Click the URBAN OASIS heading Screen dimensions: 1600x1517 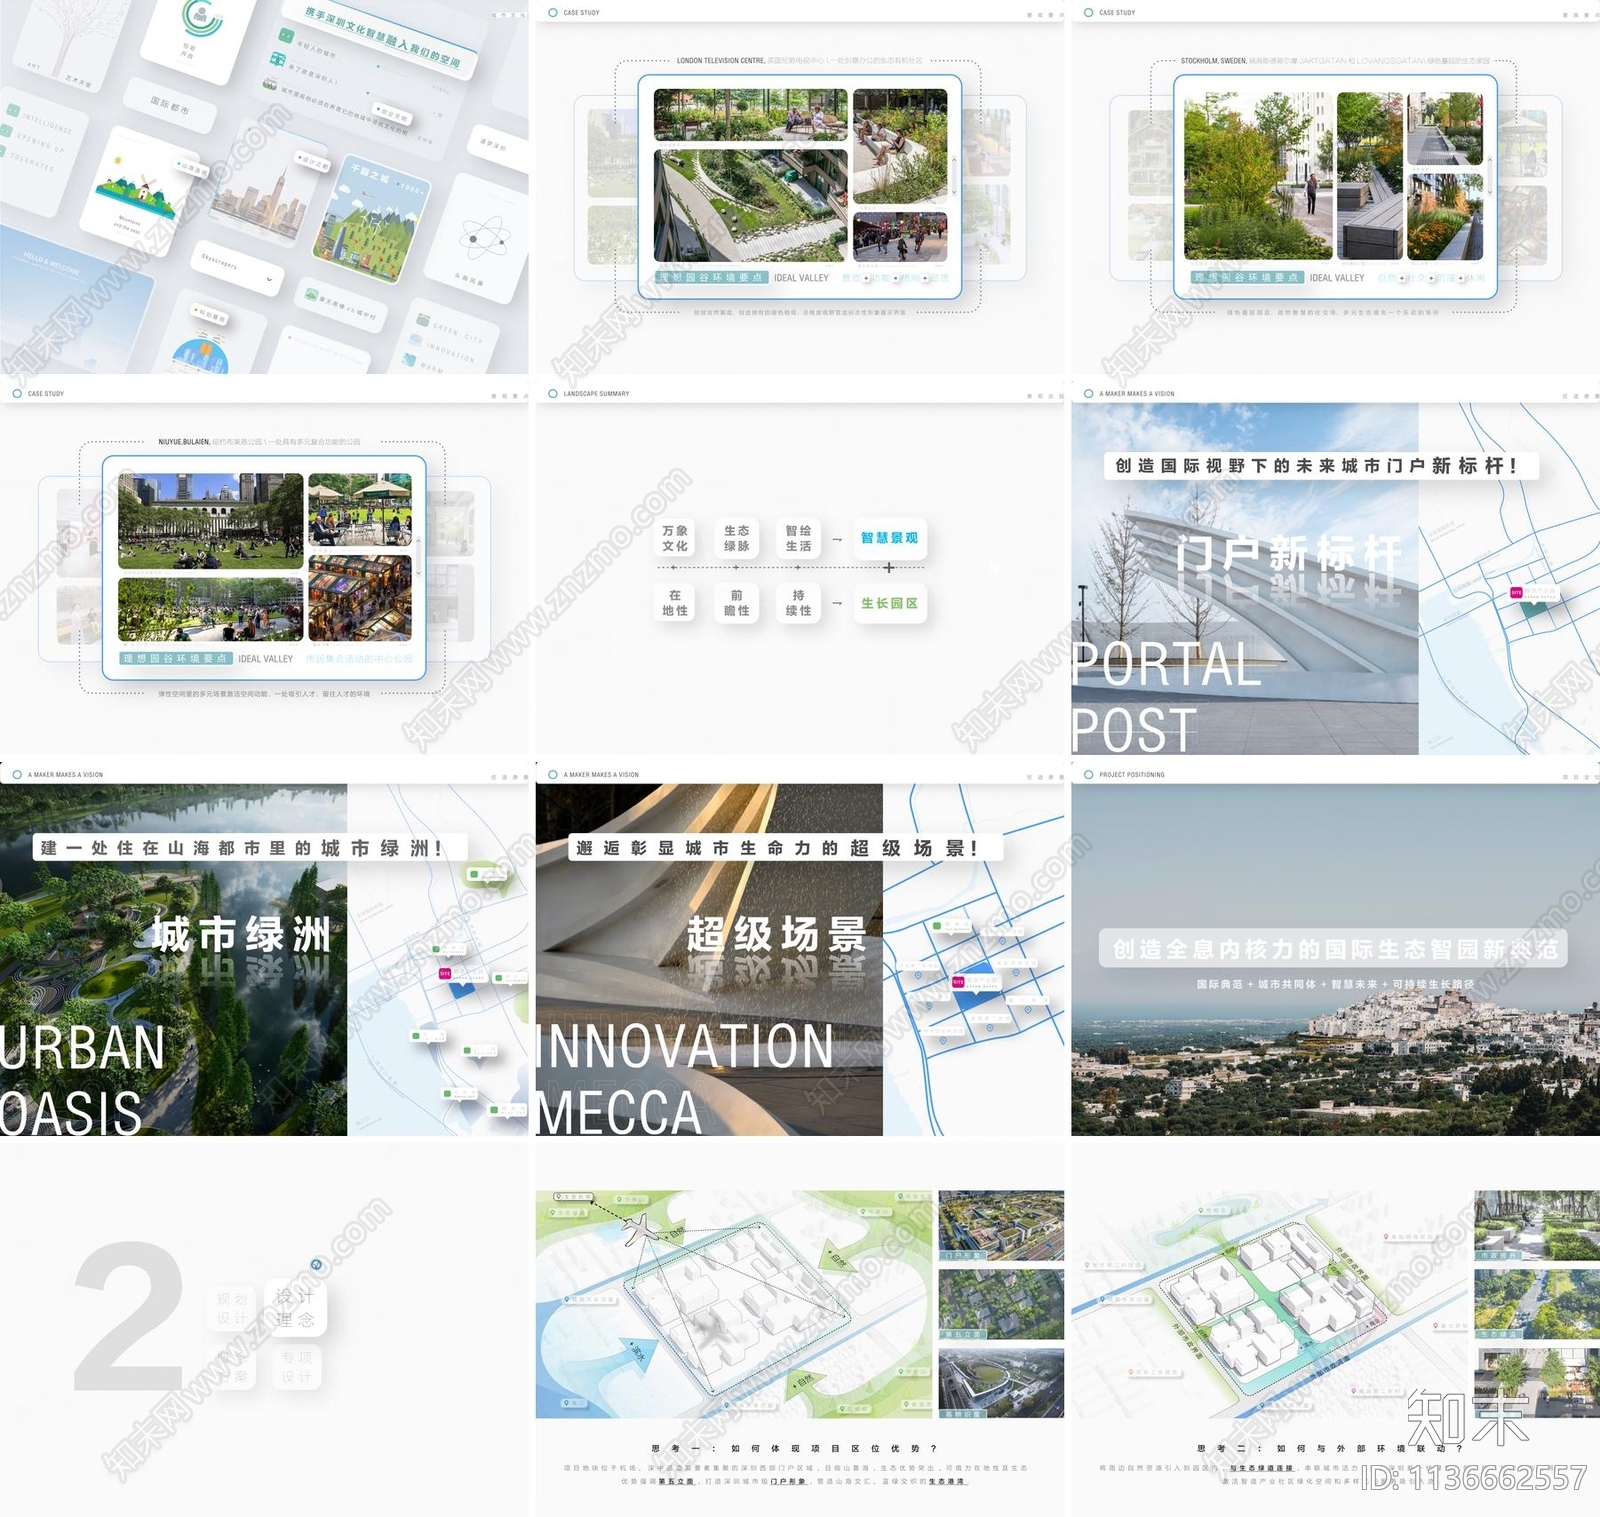[83, 1079]
